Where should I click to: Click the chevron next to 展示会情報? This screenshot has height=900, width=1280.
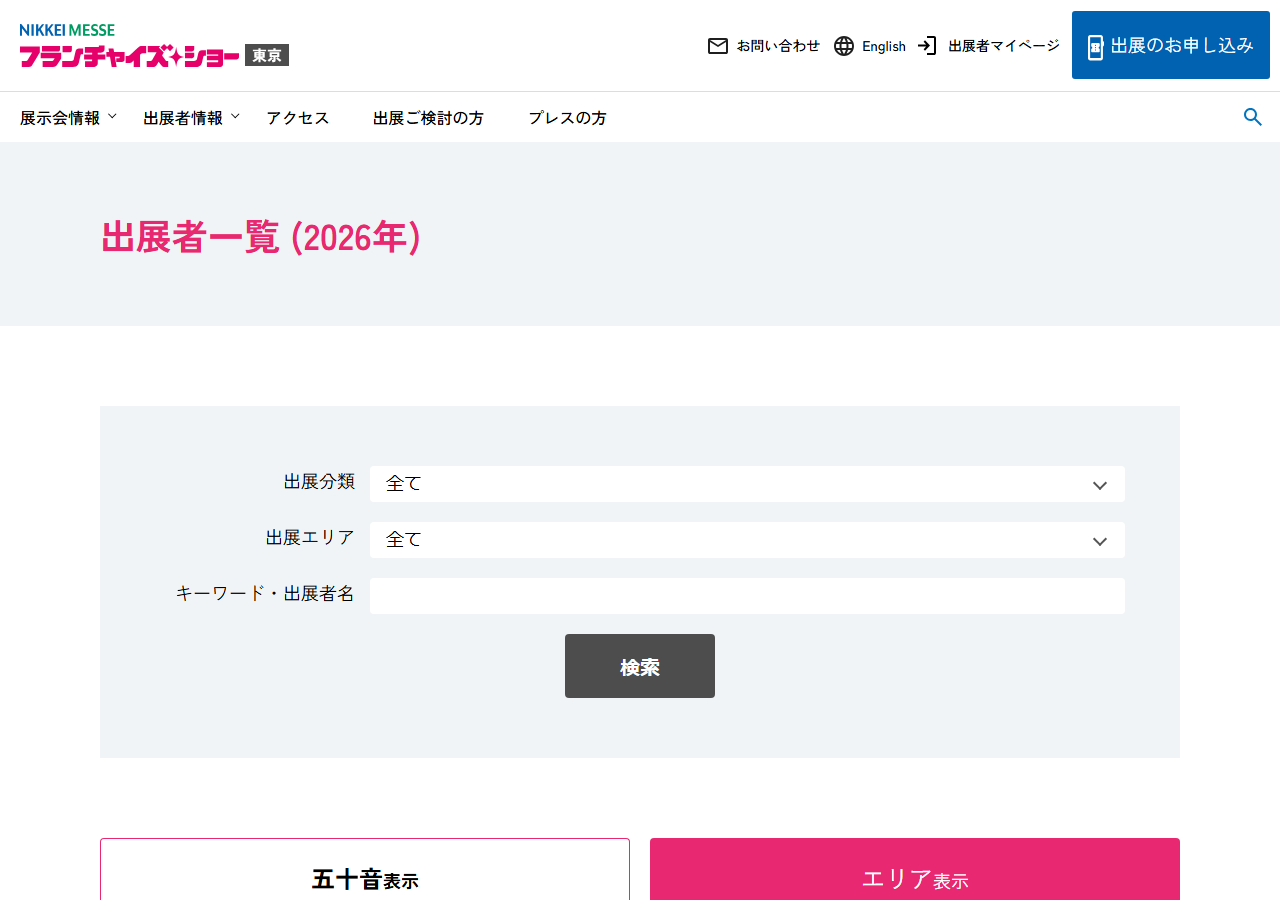coord(112,116)
